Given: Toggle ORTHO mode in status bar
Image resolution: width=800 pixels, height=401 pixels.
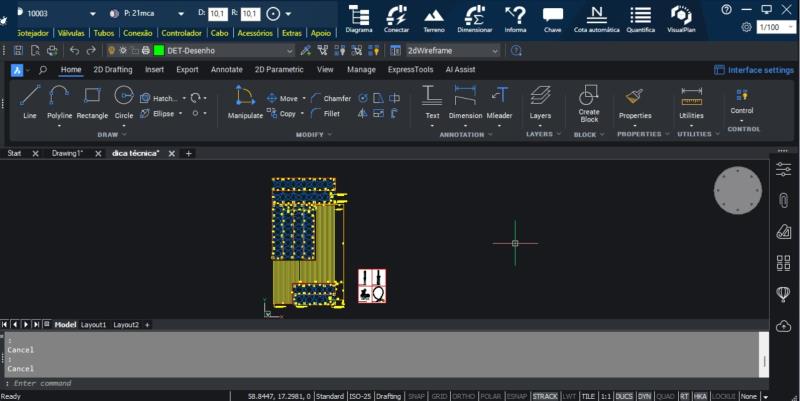Looking at the screenshot, I should click(x=464, y=396).
